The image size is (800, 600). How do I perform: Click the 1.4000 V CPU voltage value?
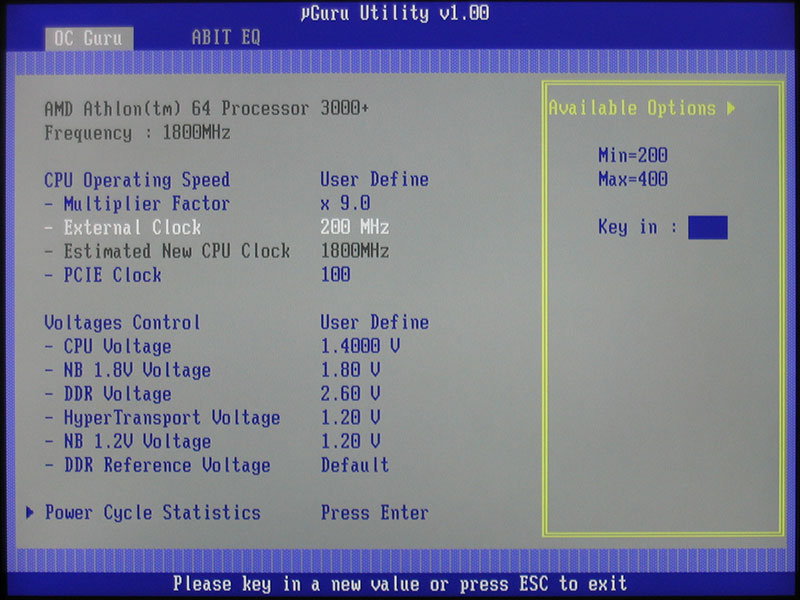point(360,346)
